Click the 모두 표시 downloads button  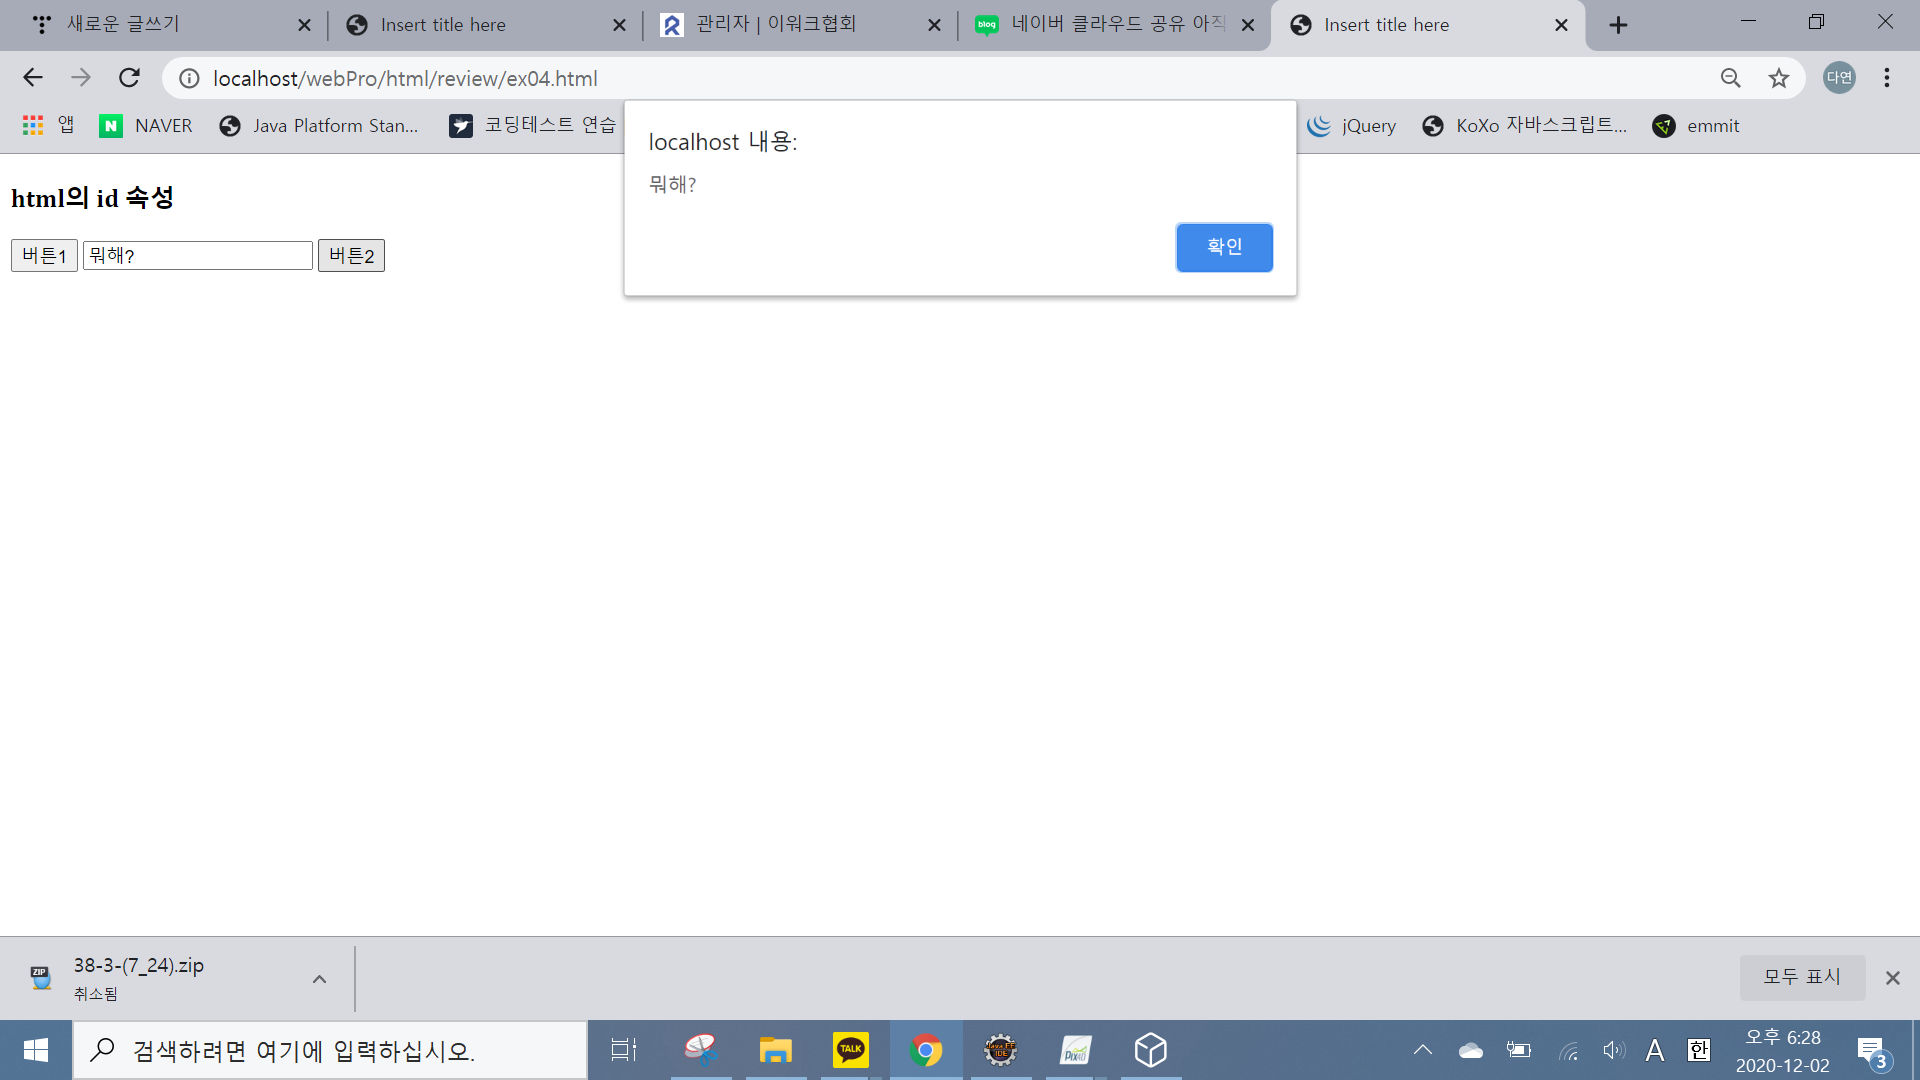[x=1801, y=977]
